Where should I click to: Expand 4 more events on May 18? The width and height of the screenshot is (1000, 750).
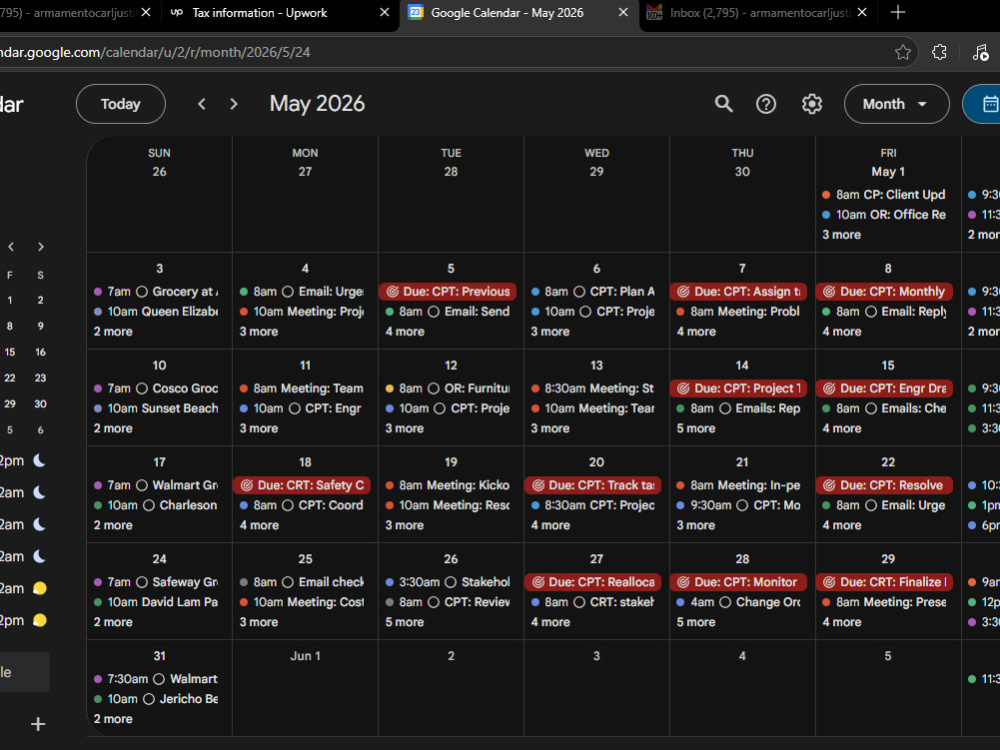(x=259, y=526)
